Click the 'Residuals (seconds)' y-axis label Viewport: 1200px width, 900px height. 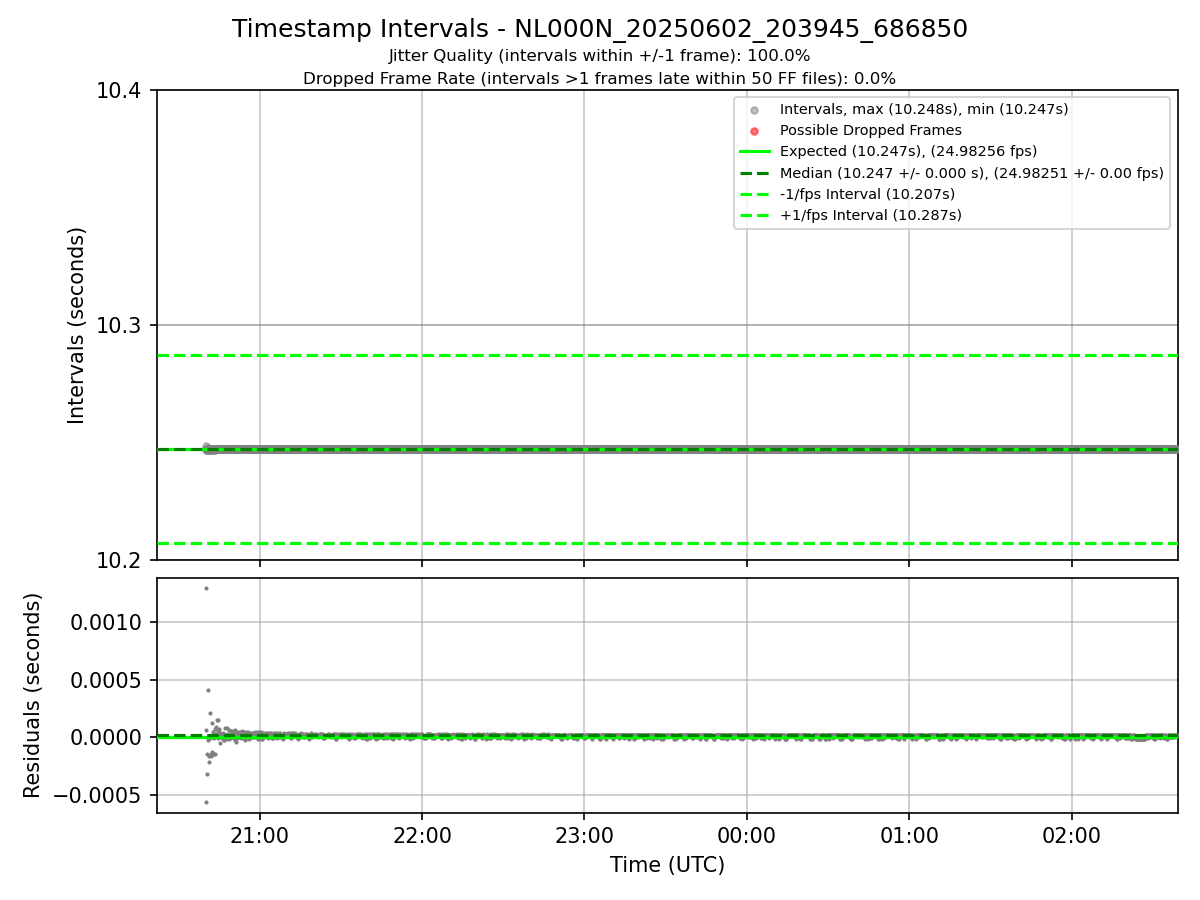pyautogui.click(x=33, y=695)
